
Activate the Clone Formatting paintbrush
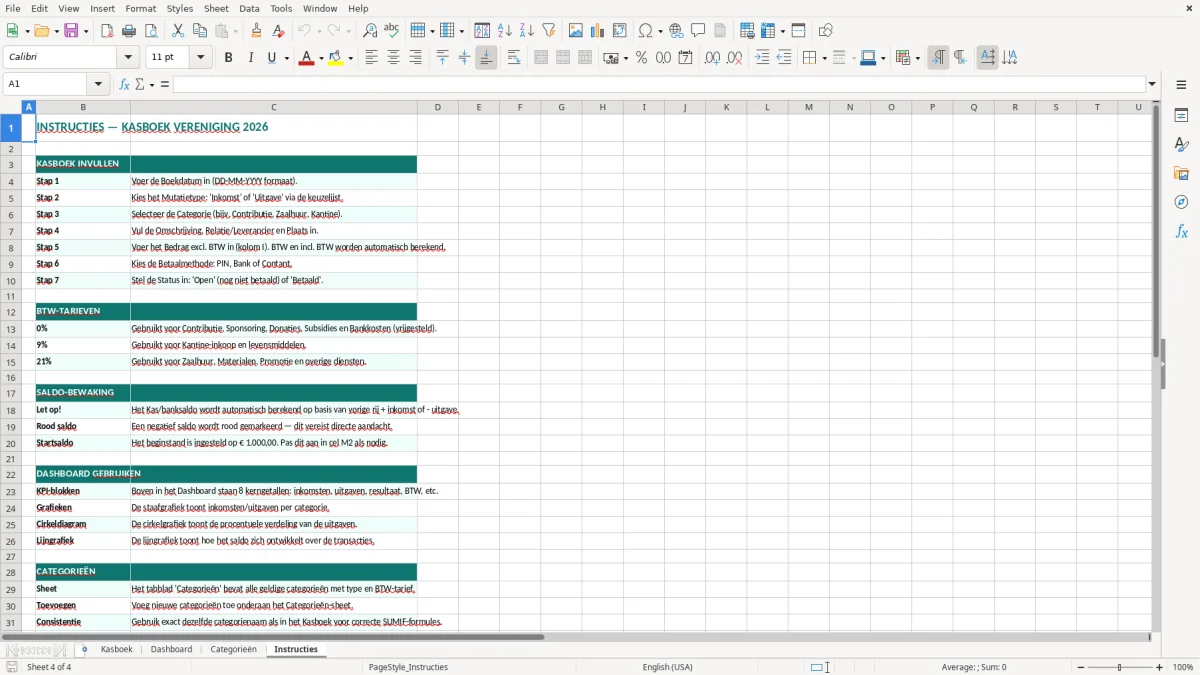click(257, 31)
